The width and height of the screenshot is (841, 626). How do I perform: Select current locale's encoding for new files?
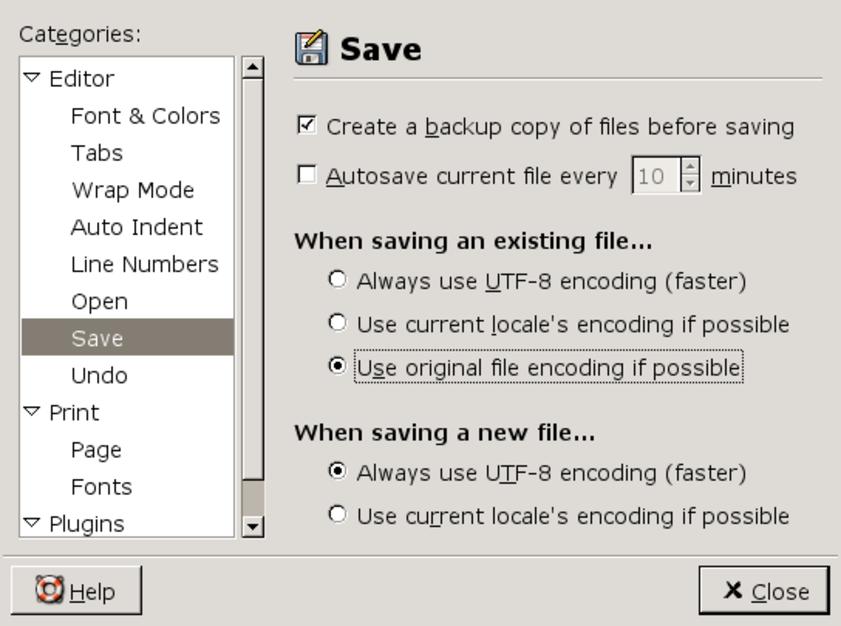(338, 515)
